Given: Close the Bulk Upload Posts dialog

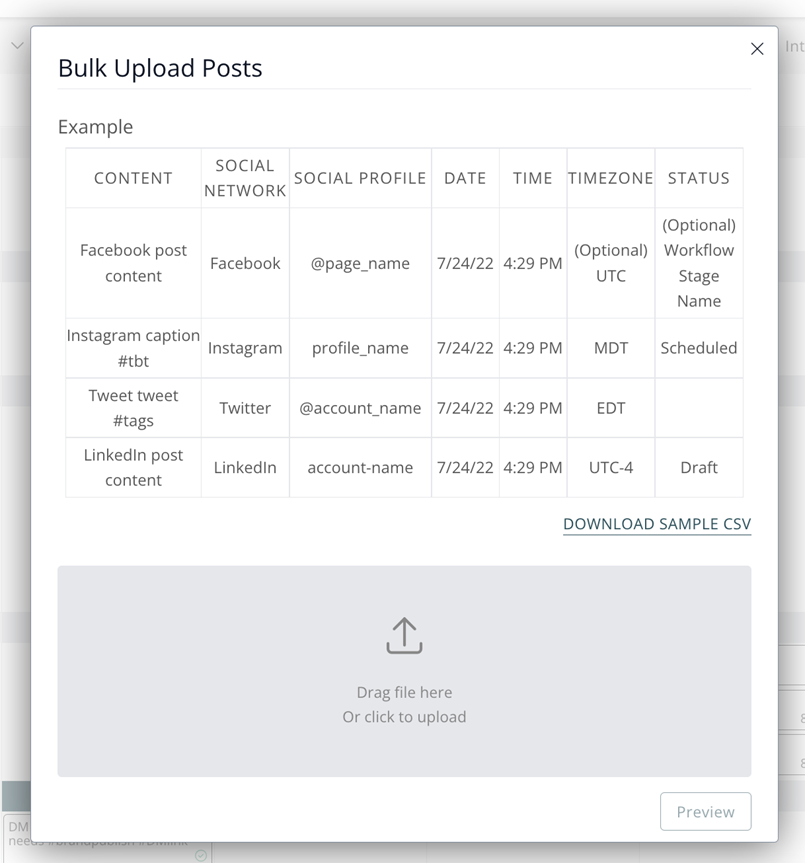Looking at the screenshot, I should 757,49.
